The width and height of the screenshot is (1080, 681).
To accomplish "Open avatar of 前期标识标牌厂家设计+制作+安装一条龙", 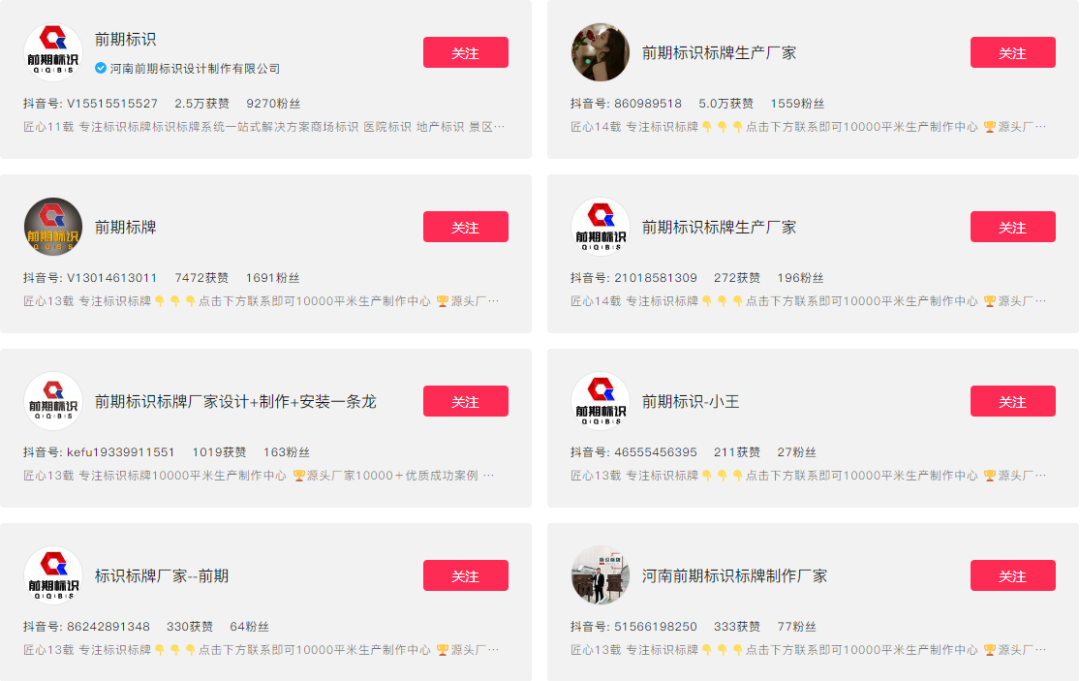I will (52, 400).
